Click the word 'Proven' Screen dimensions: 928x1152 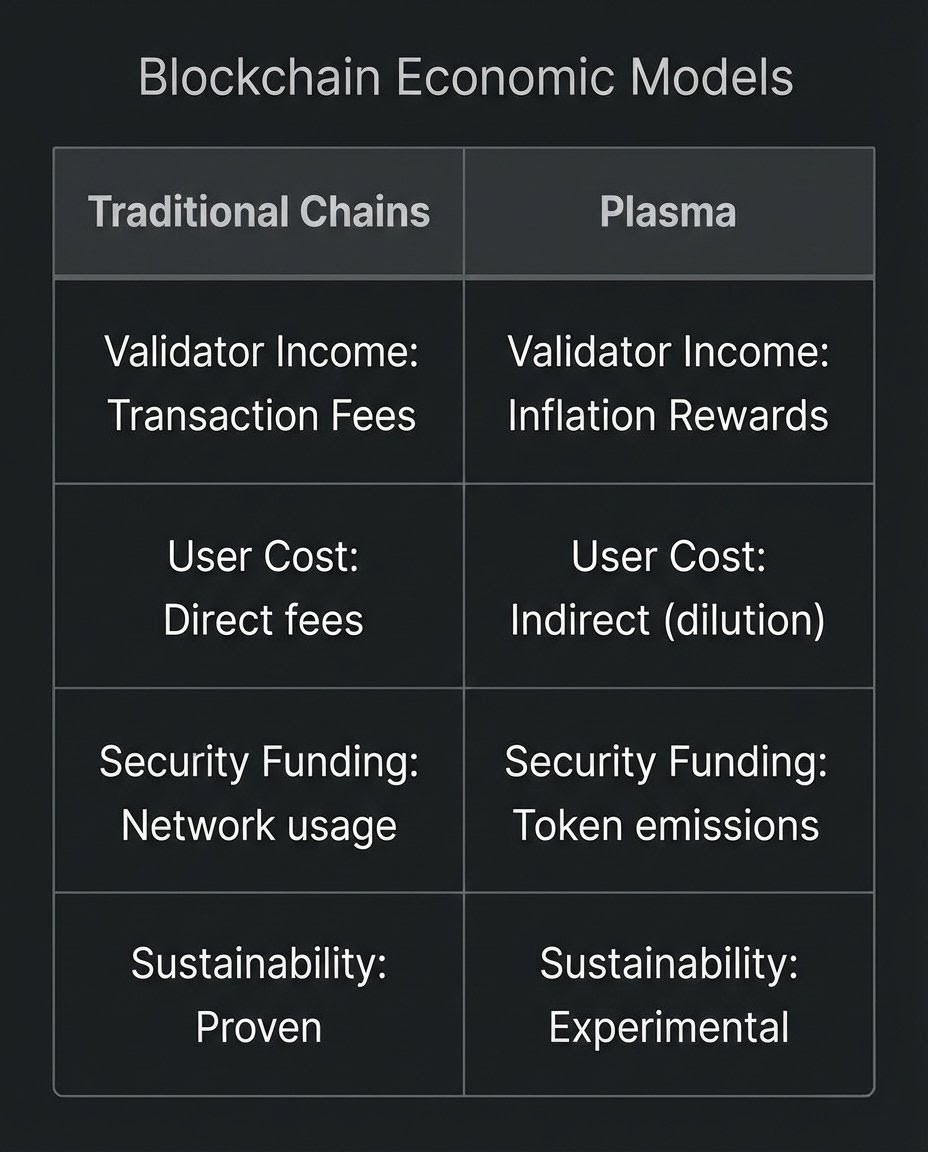click(x=259, y=1027)
